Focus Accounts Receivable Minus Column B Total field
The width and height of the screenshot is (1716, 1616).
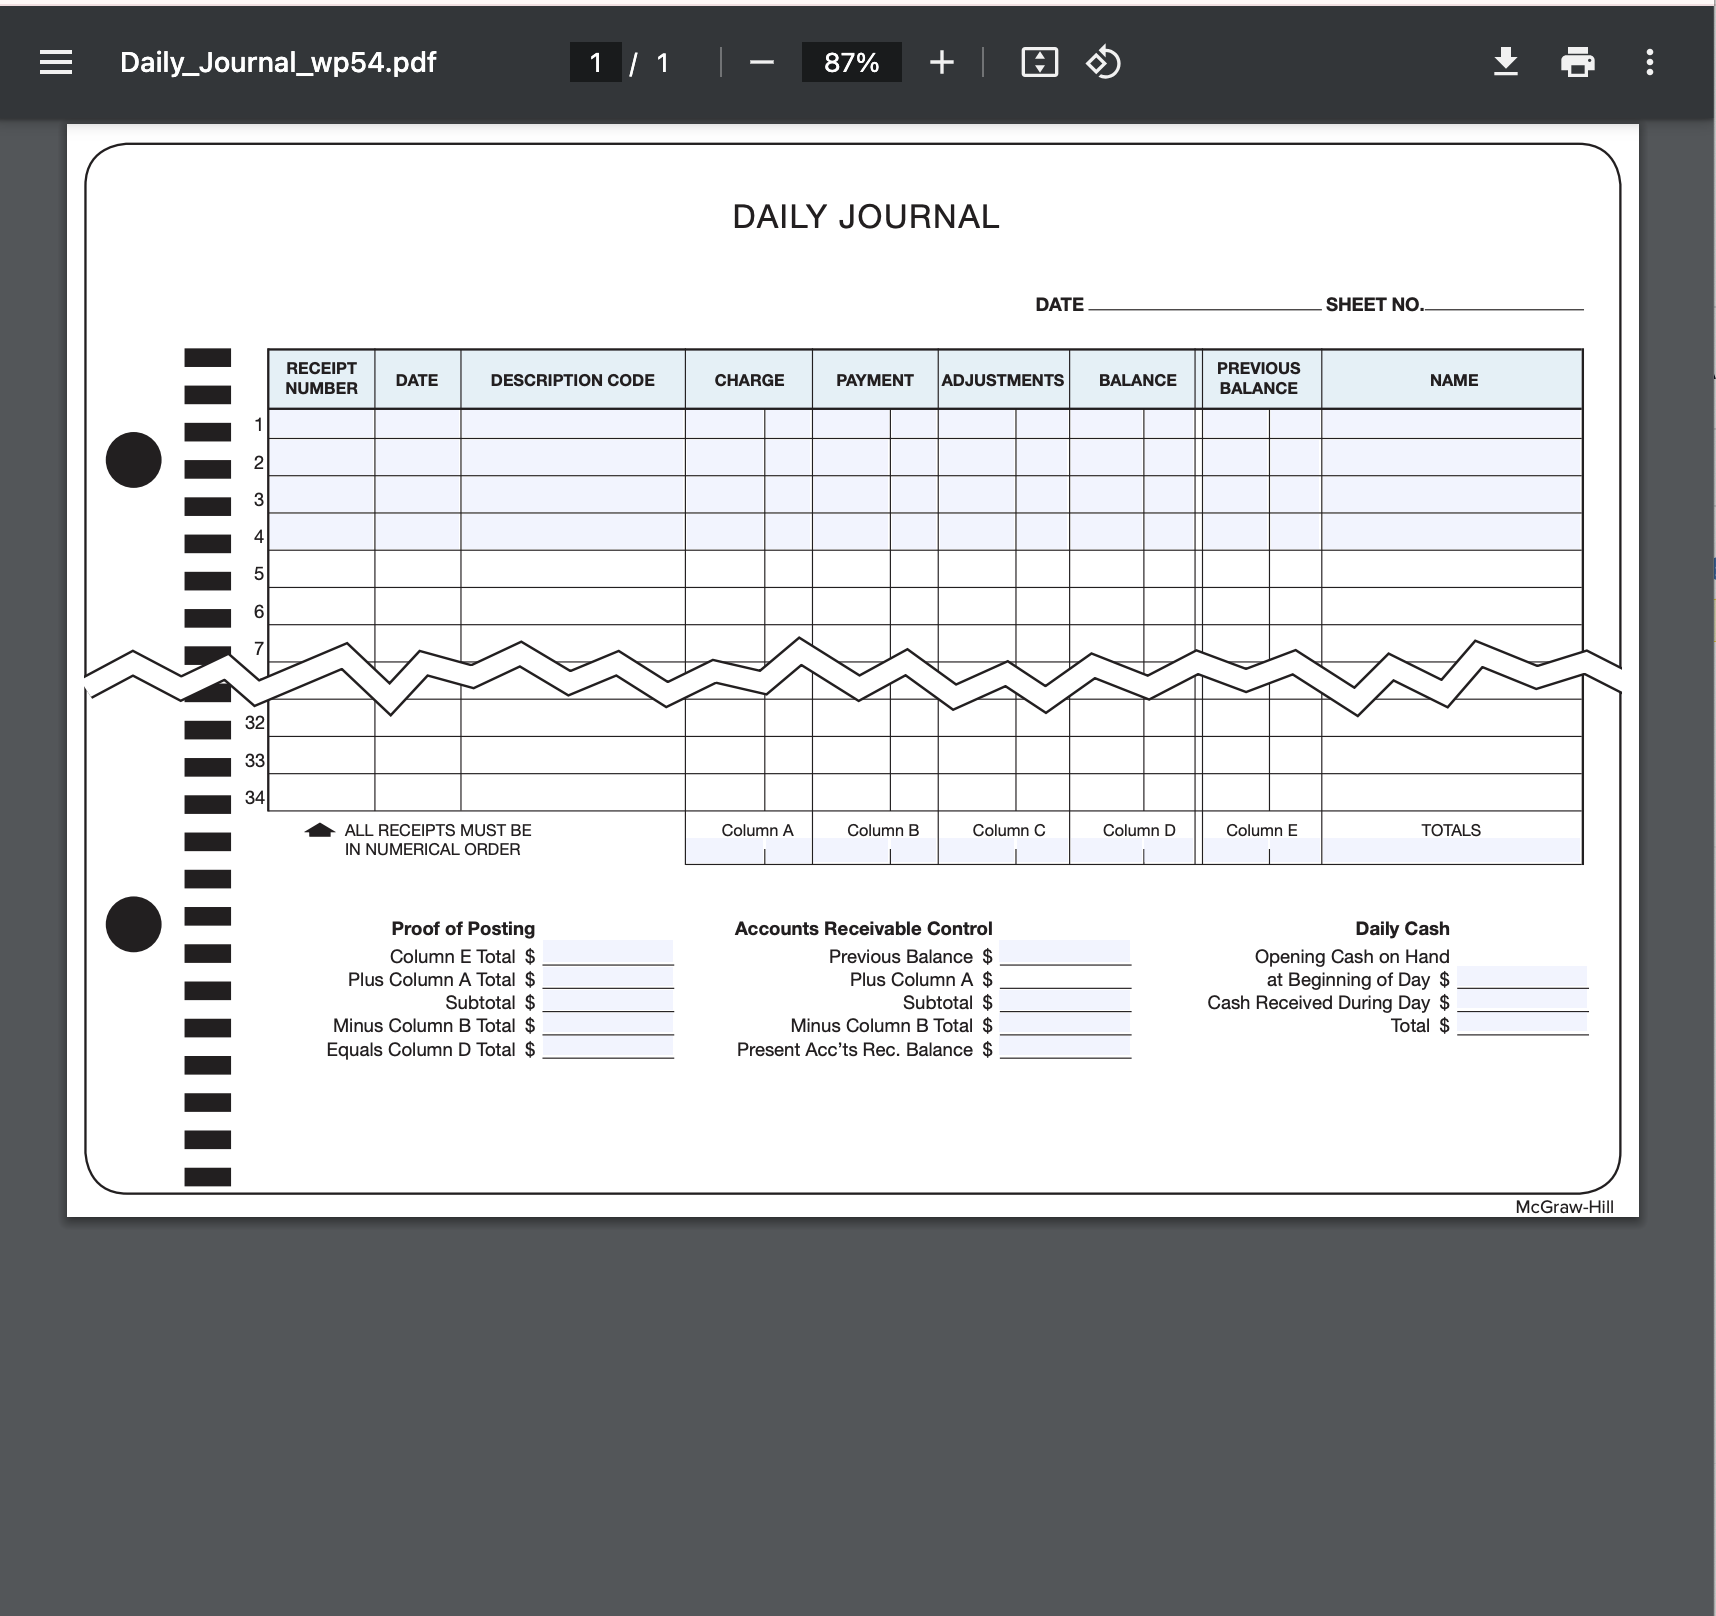tap(1065, 1023)
